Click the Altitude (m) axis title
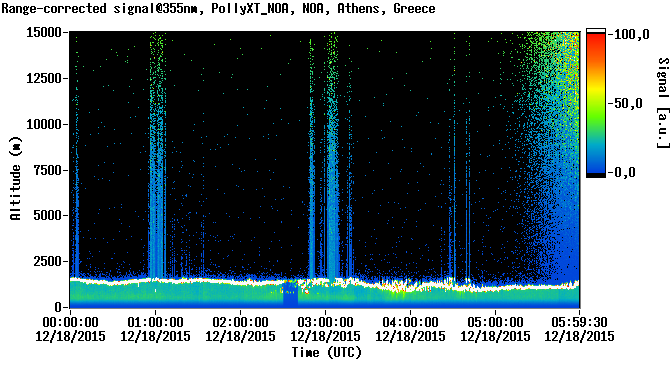672x378 pixels. point(15,178)
